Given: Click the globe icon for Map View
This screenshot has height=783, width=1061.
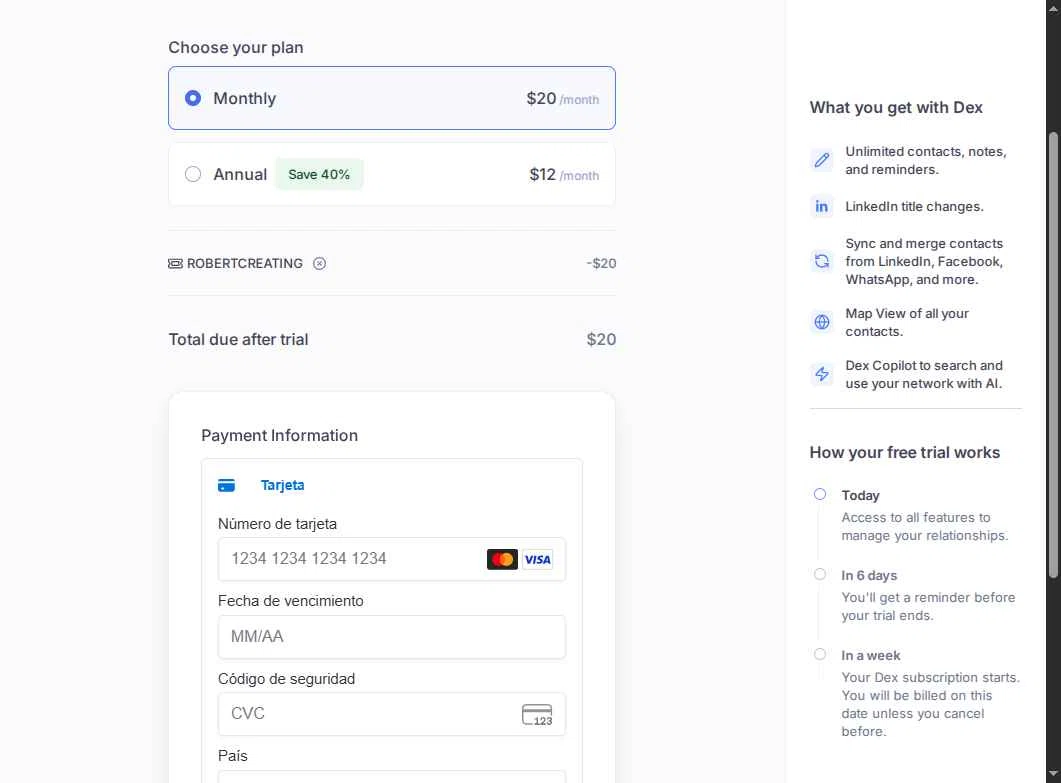Looking at the screenshot, I should [x=821, y=322].
